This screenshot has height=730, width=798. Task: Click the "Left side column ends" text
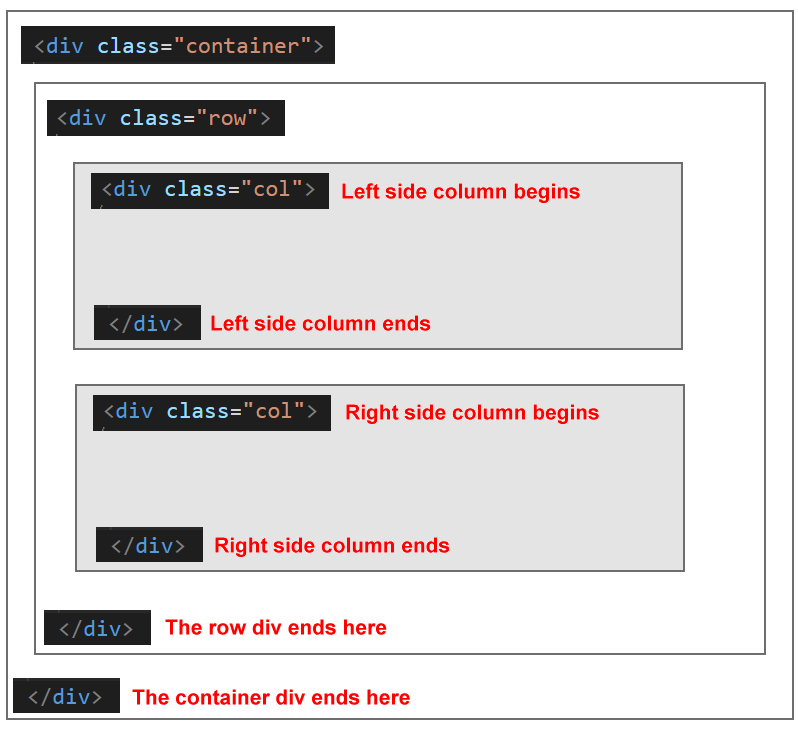pos(320,323)
